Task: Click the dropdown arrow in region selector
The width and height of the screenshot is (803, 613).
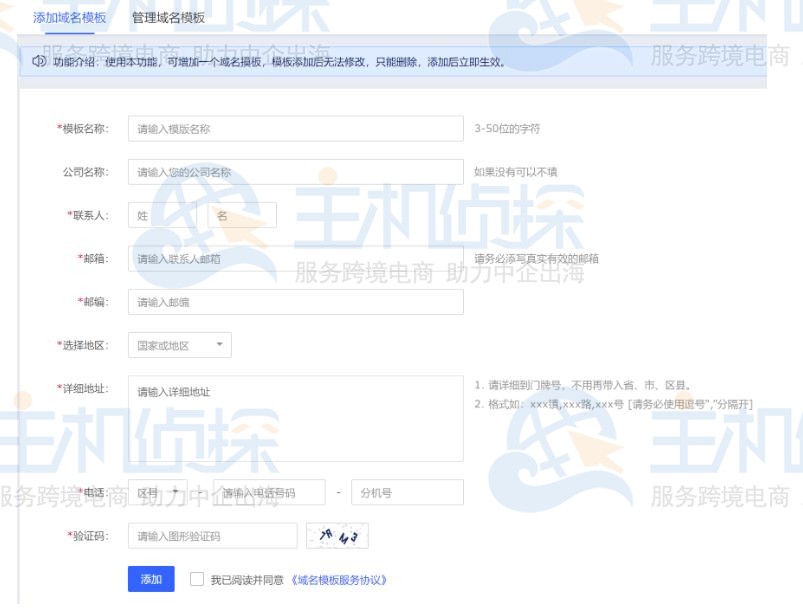Action: [x=219, y=345]
